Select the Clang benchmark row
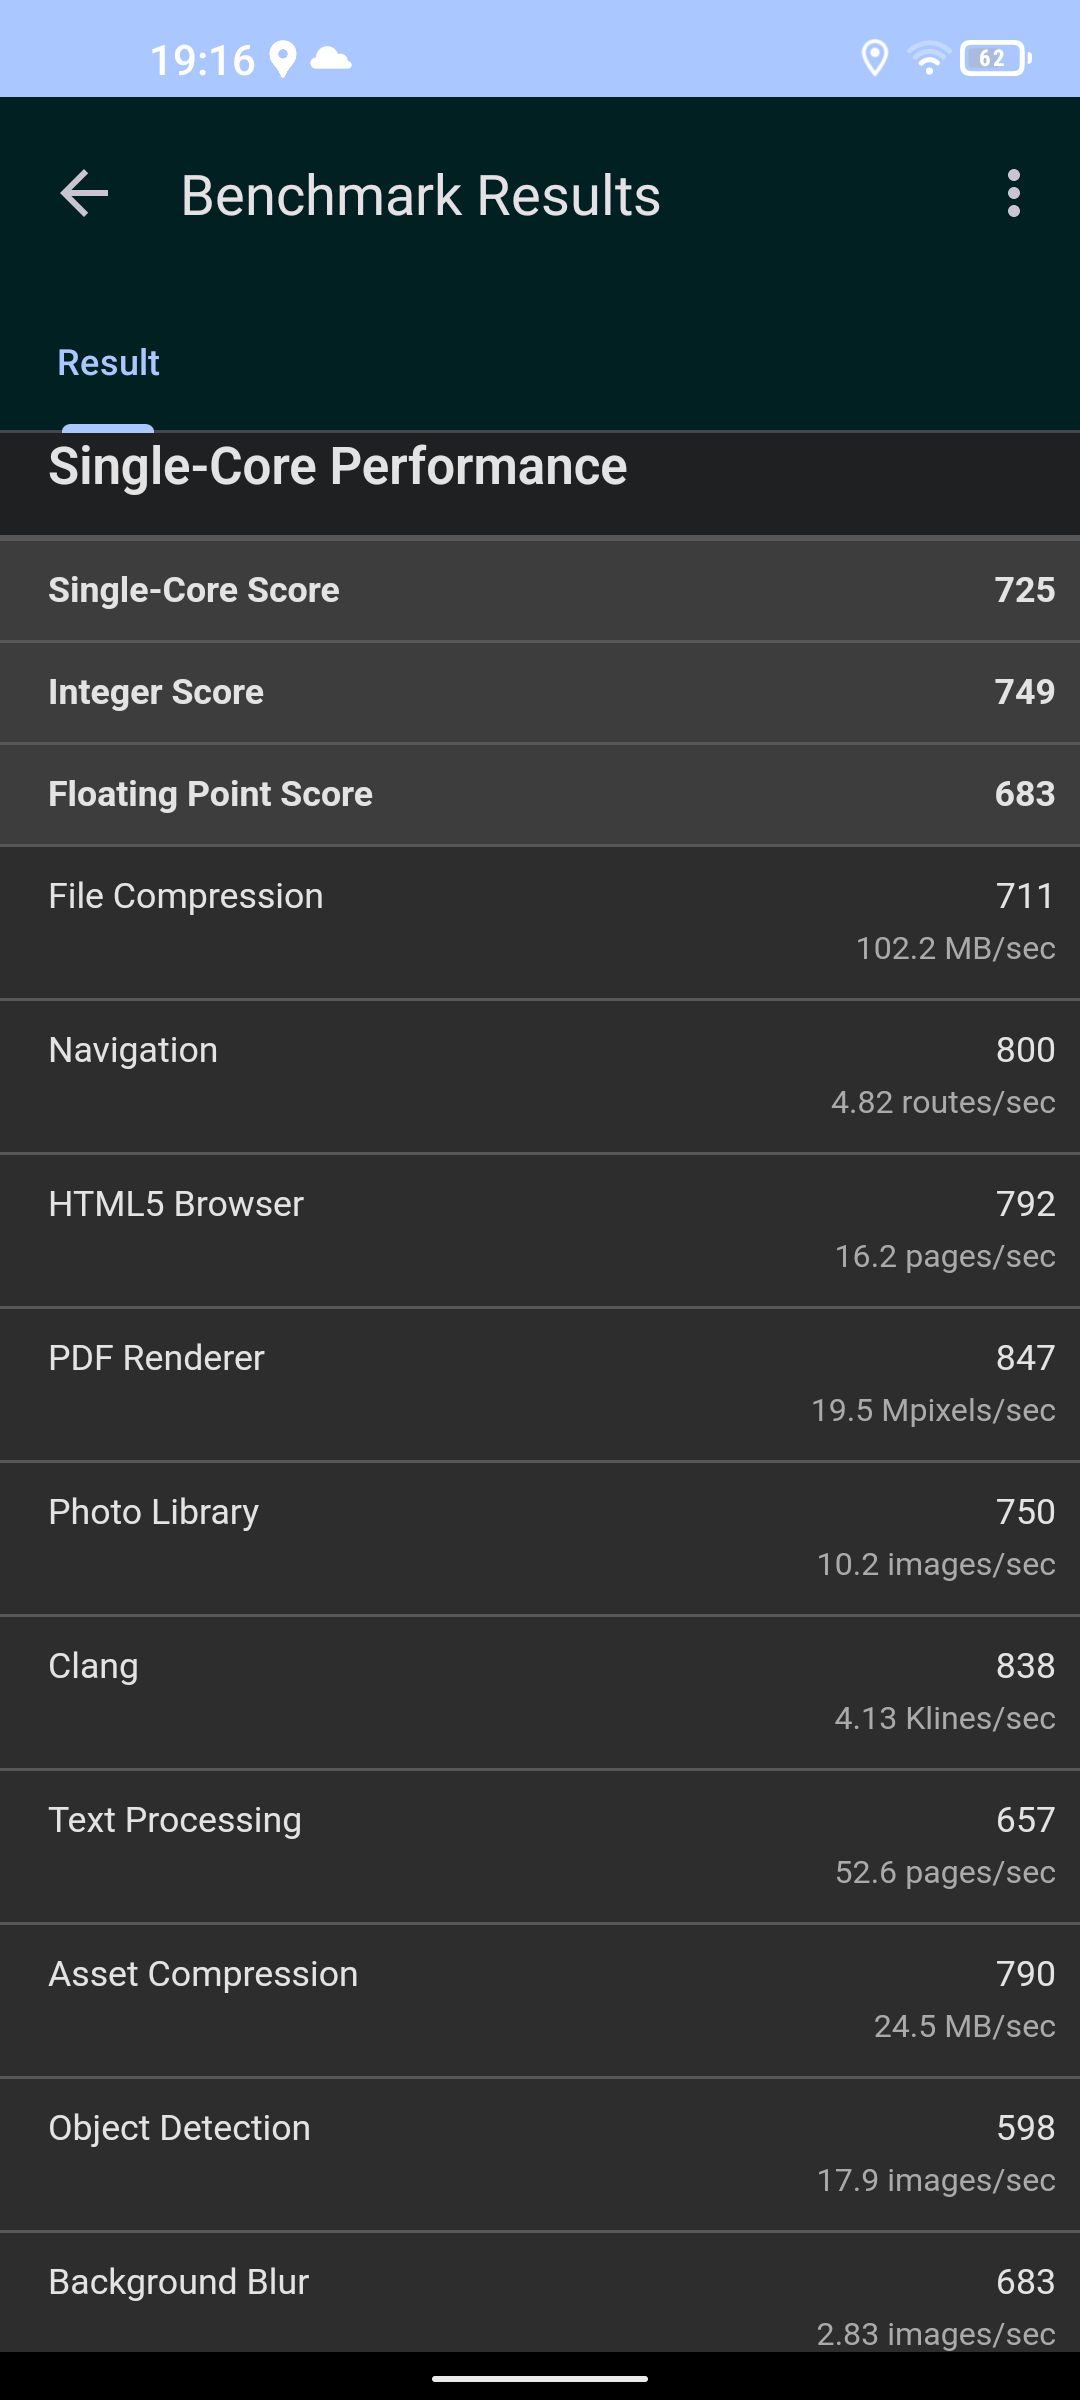 tap(540, 1692)
